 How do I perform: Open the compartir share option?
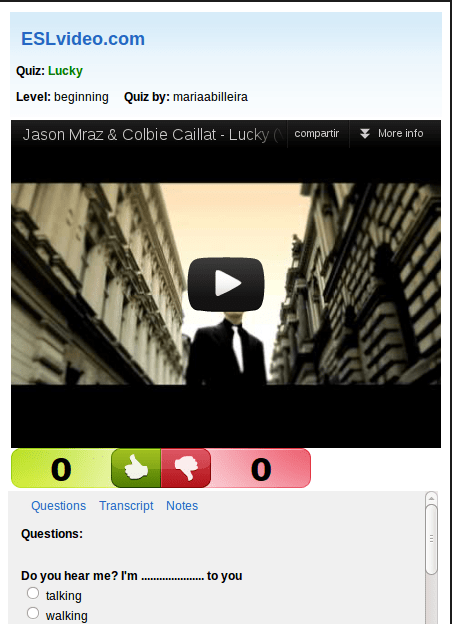click(317, 134)
